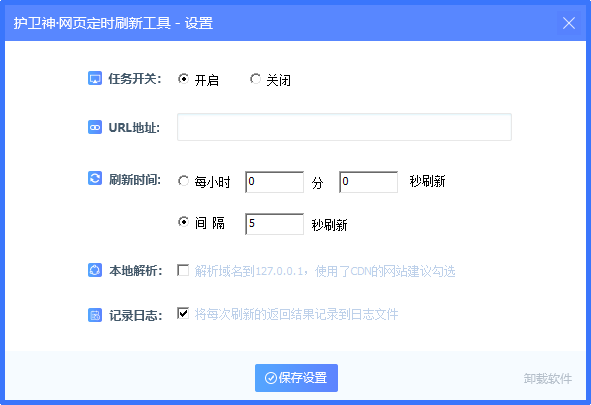Screen dimensions: 591x405
Task: Click the record log (记录日志) icon
Action: point(95,315)
